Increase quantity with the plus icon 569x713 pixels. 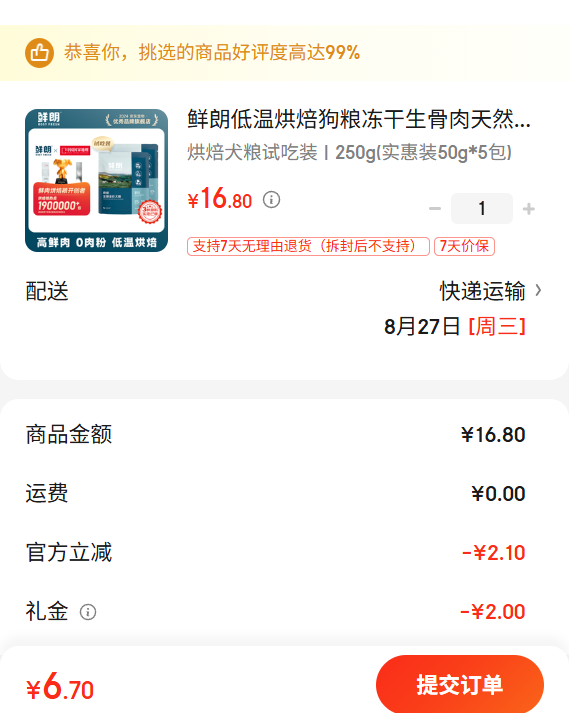529,209
